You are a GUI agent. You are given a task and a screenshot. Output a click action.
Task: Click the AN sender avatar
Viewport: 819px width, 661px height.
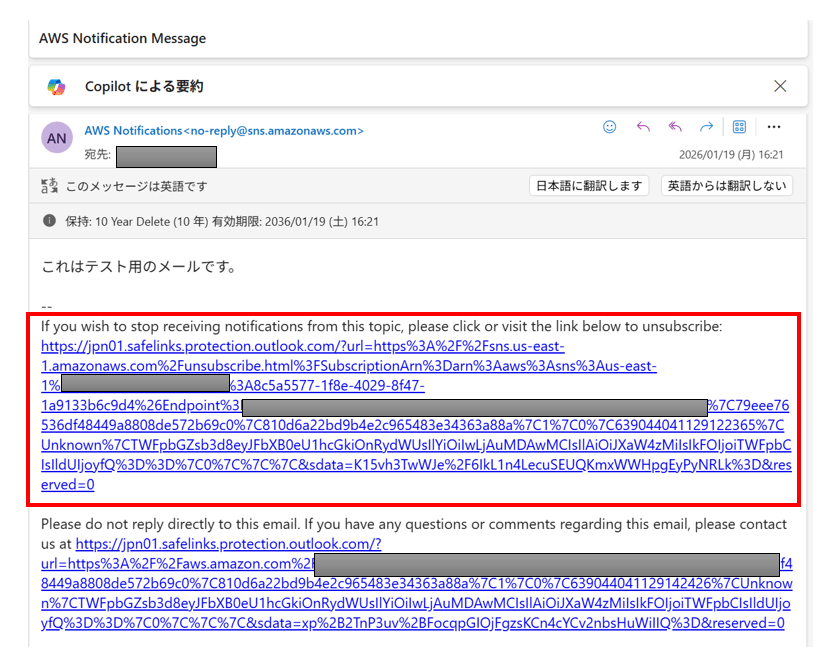(x=57, y=139)
